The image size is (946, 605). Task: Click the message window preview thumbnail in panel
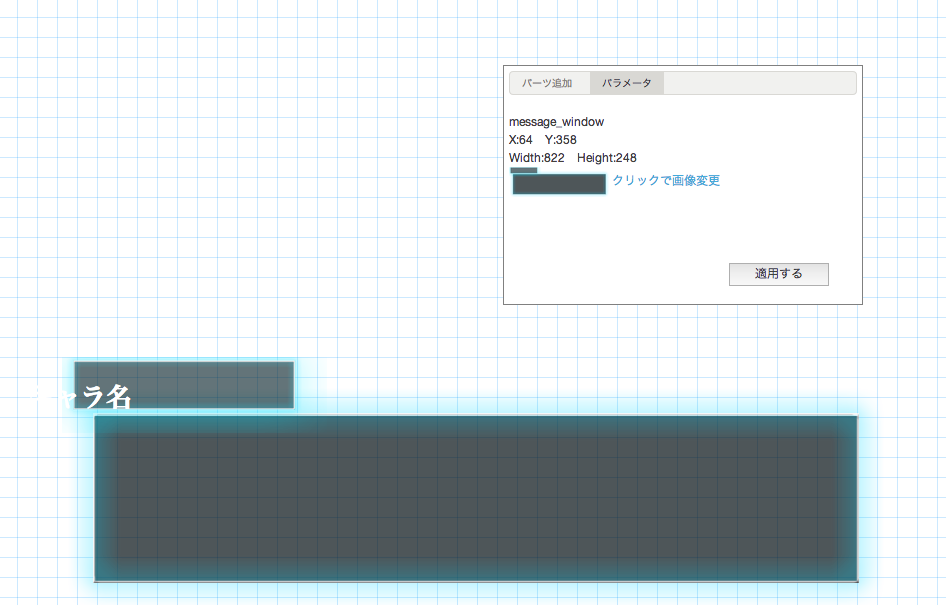tap(559, 184)
